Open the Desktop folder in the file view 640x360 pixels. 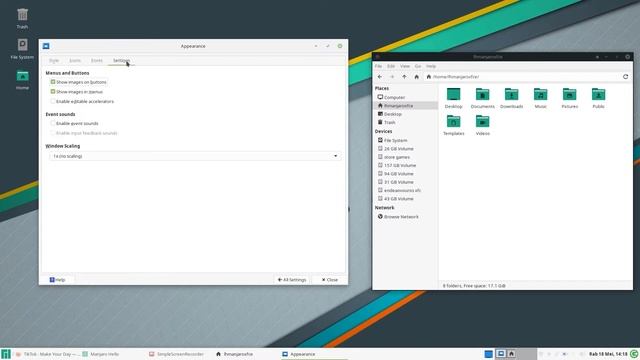453,98
